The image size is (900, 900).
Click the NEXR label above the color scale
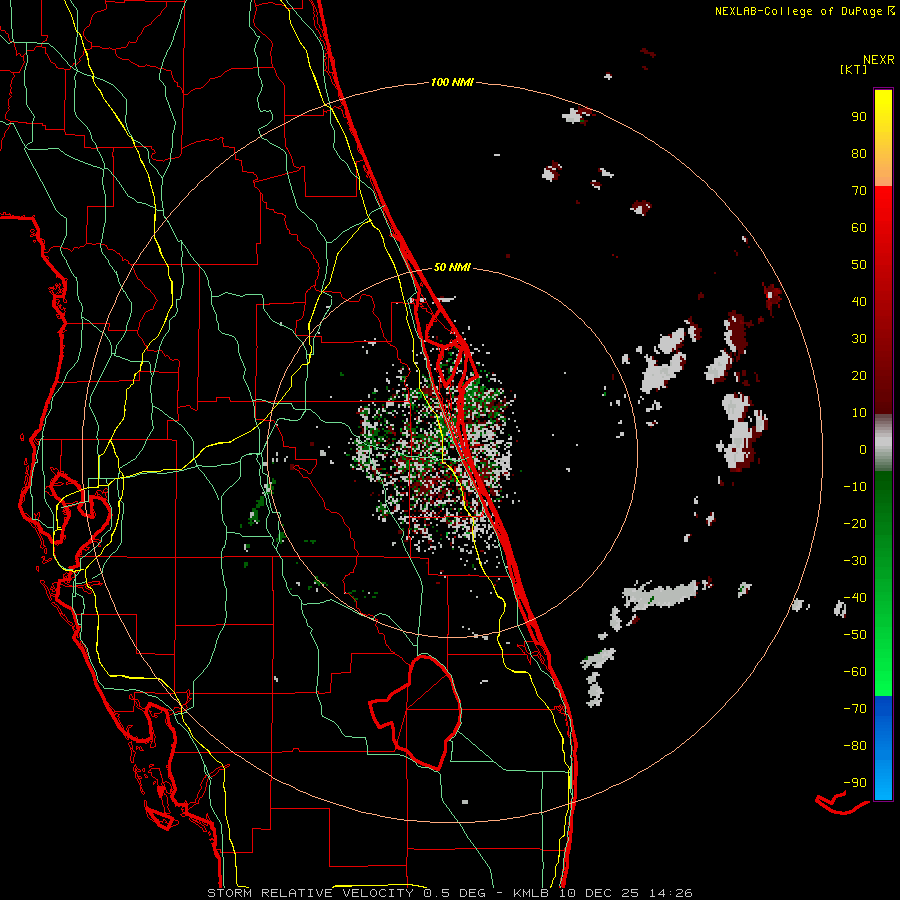(x=878, y=60)
